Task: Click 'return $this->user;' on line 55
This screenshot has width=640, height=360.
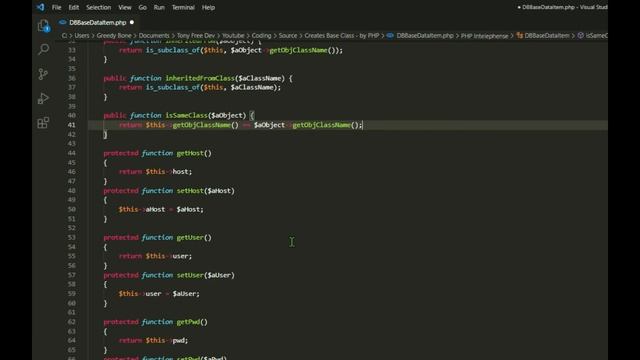Action: click(155, 256)
